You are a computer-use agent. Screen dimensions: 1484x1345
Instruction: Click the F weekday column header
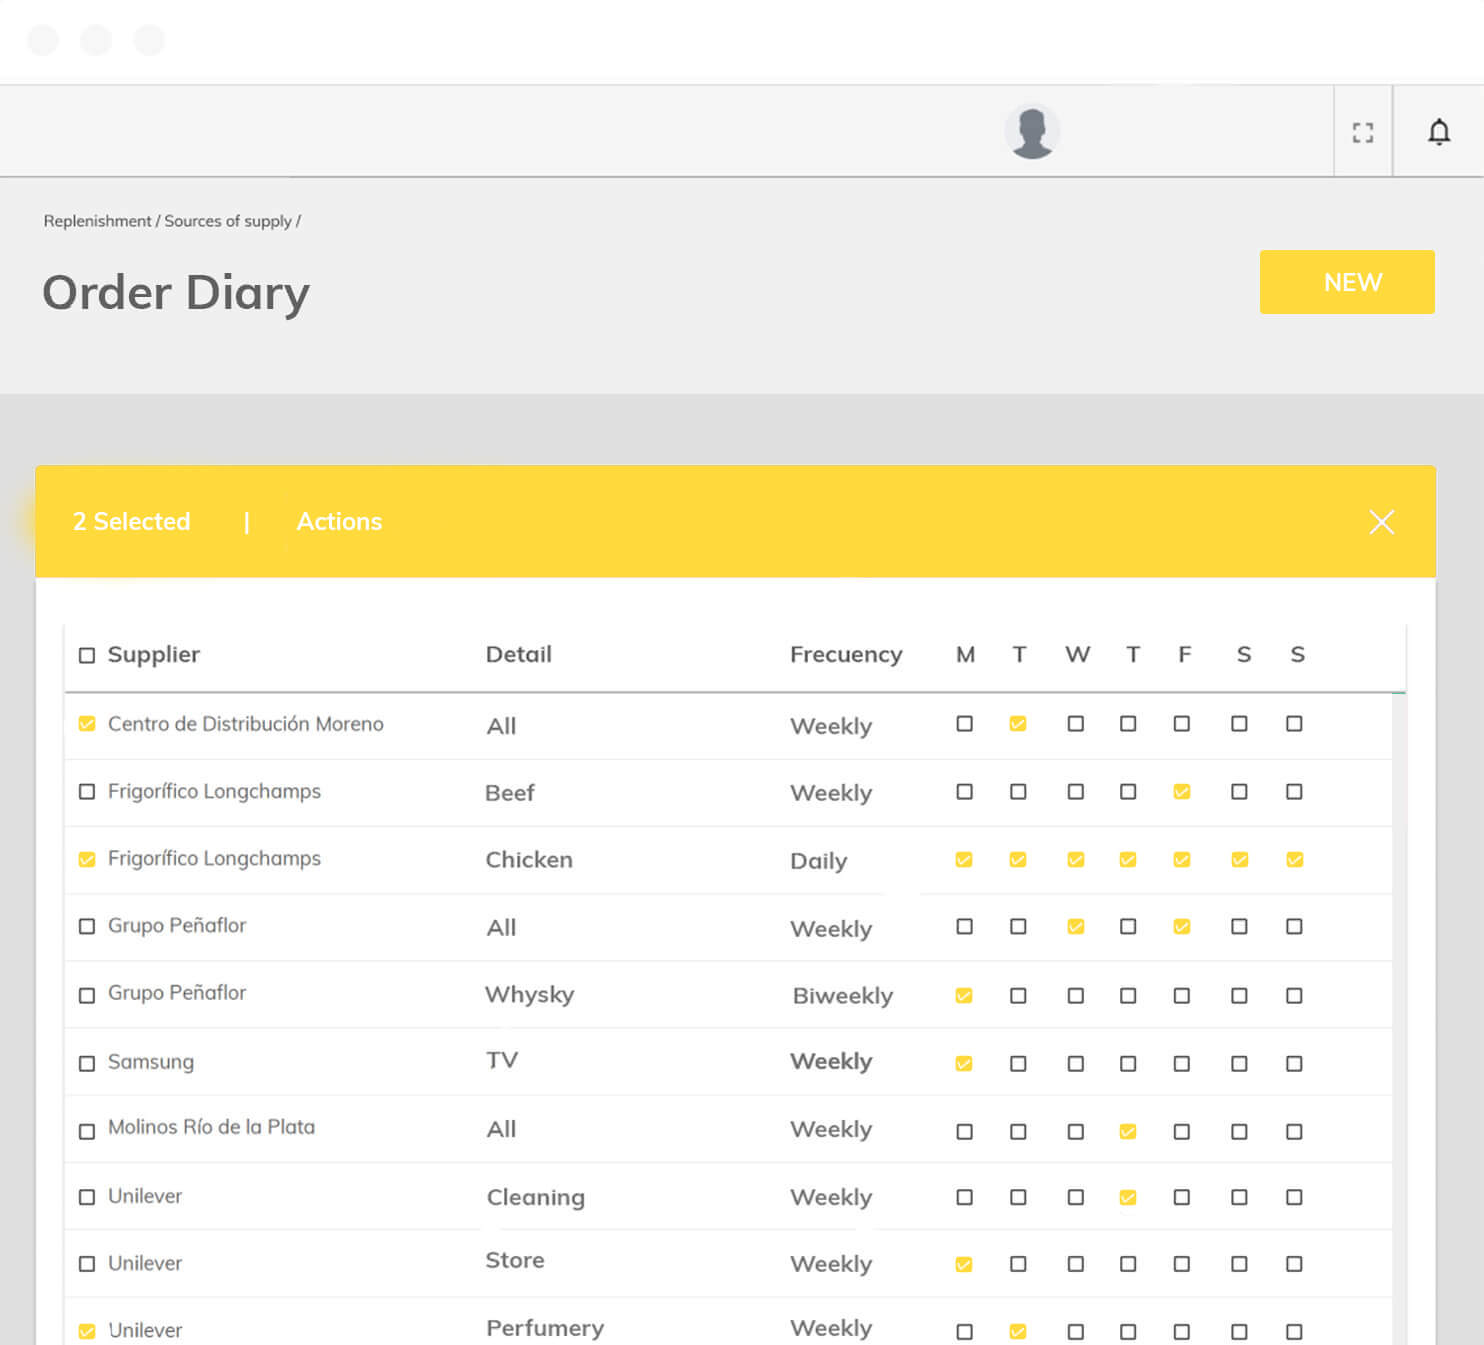click(1184, 654)
